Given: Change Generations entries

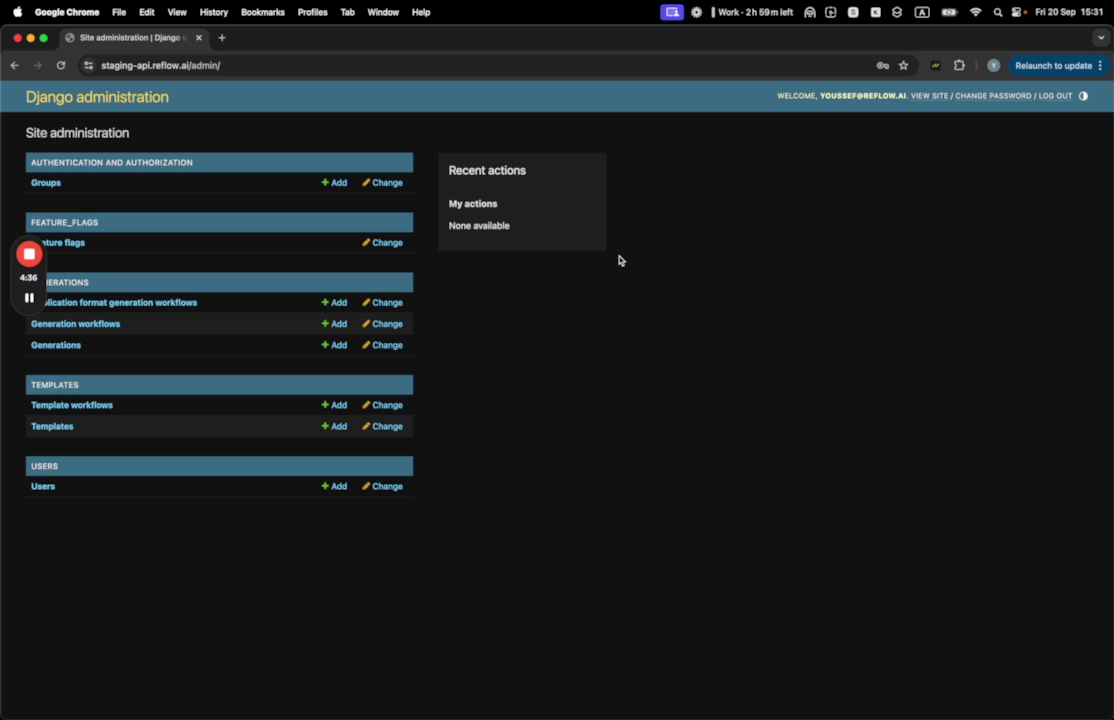Looking at the screenshot, I should [382, 345].
